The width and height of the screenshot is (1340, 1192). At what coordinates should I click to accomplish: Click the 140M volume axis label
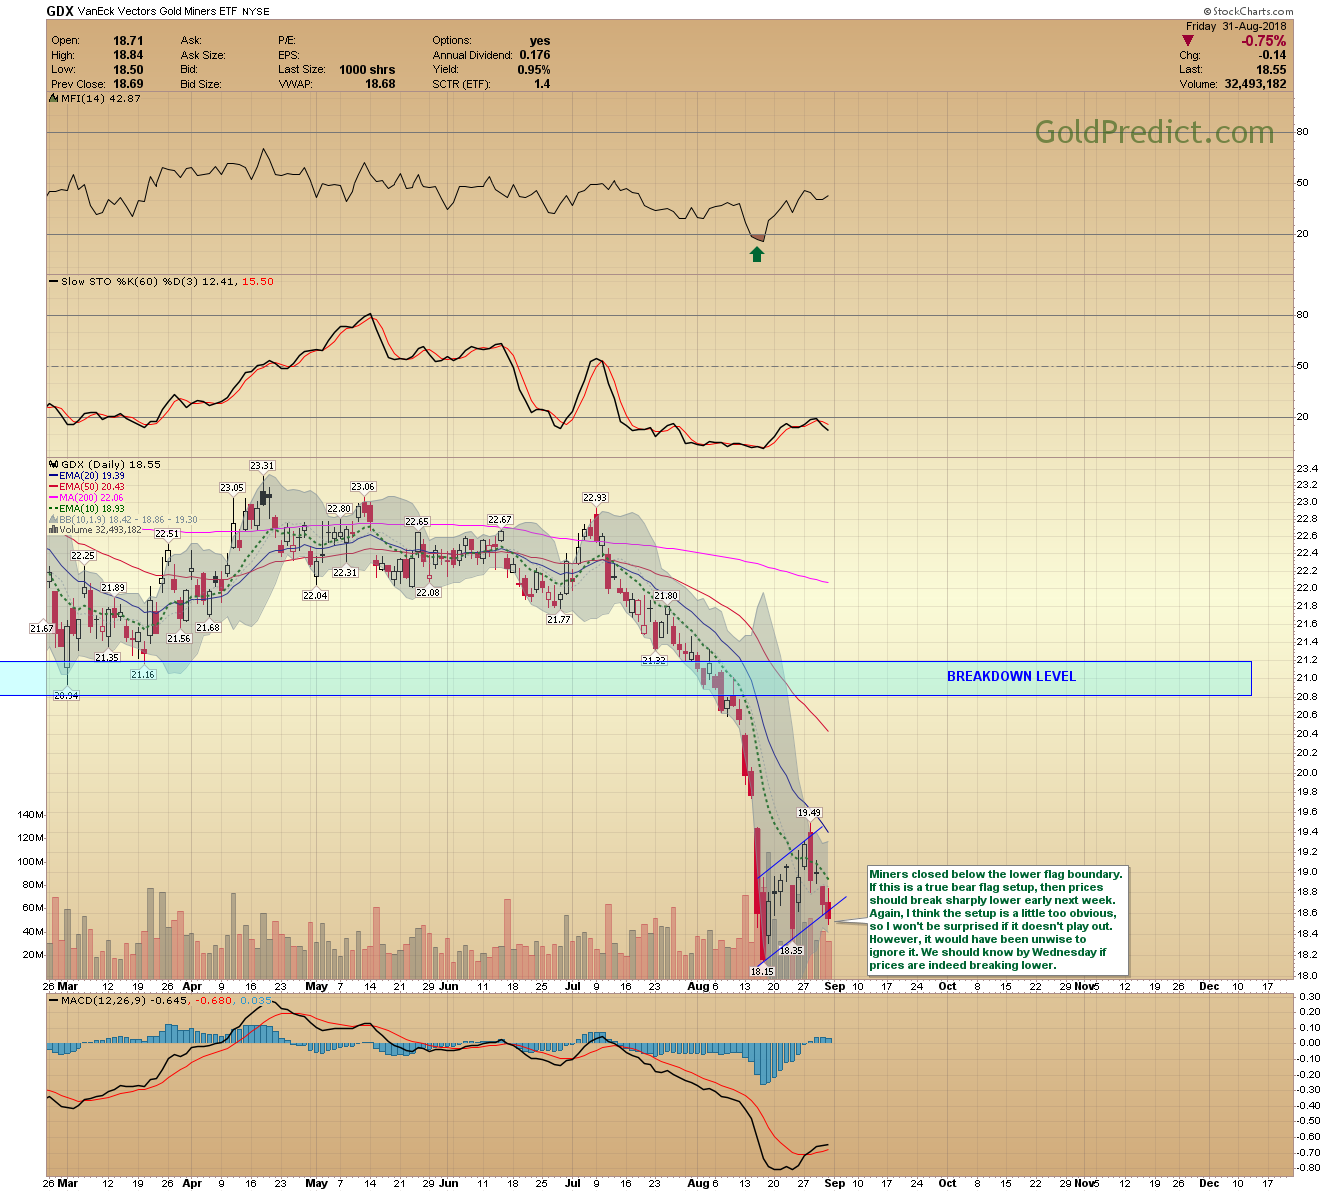click(30, 815)
